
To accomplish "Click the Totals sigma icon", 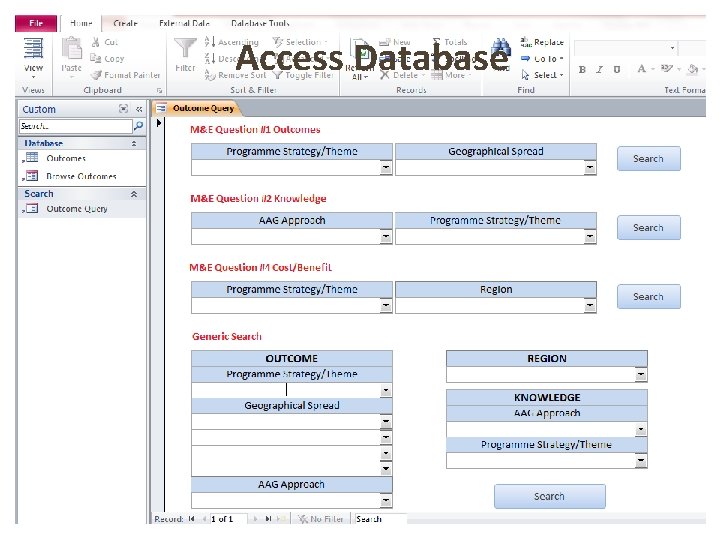I will pos(436,42).
